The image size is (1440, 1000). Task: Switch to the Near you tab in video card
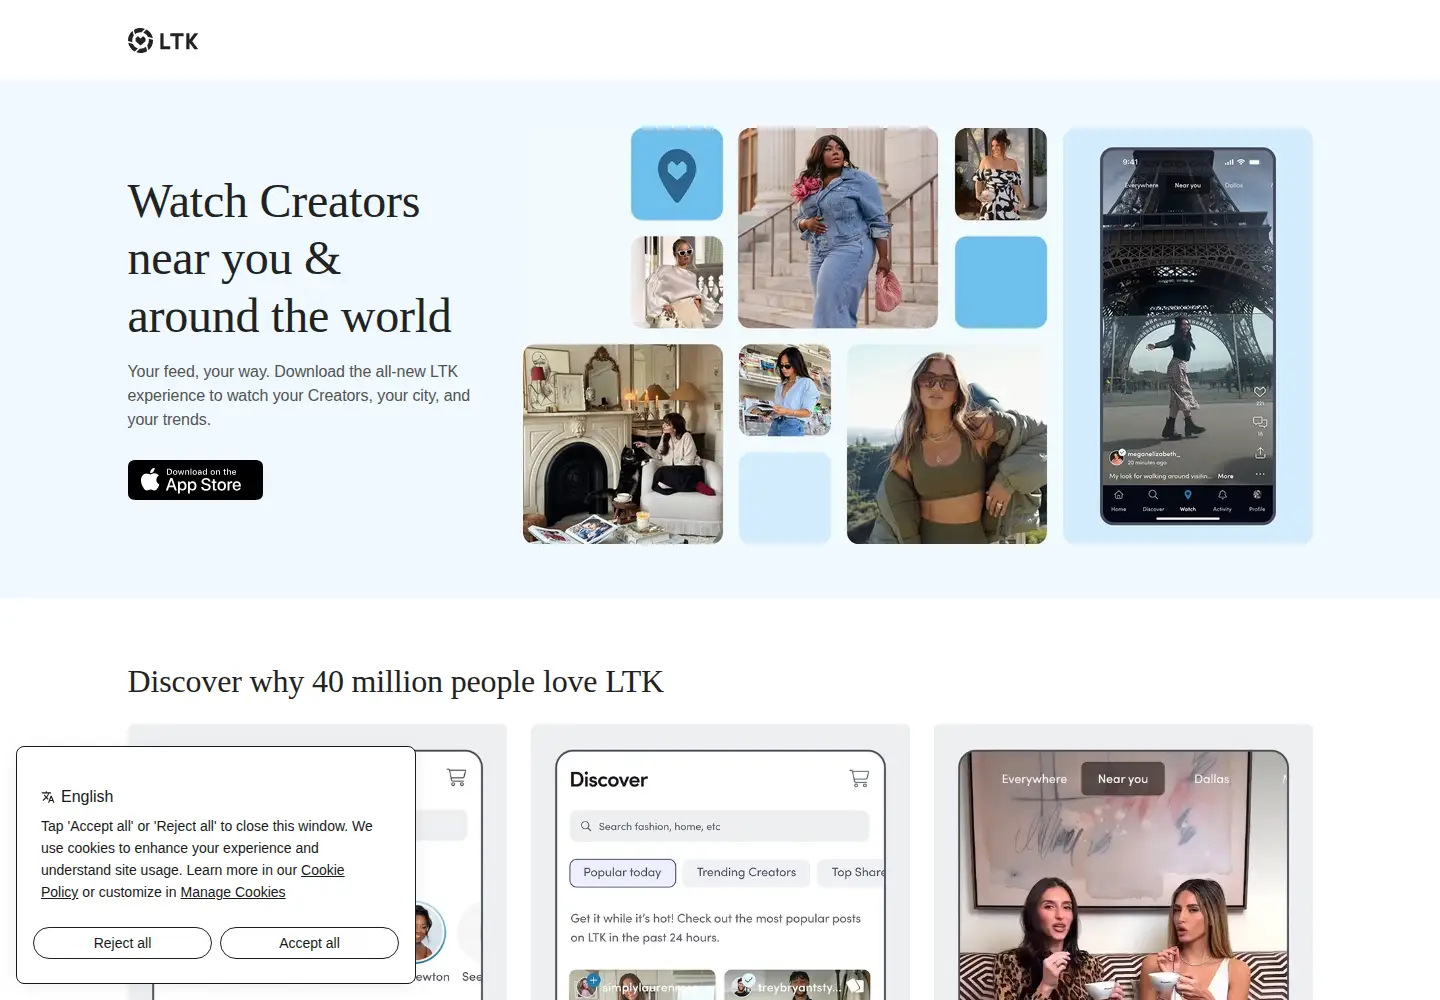[1123, 779]
